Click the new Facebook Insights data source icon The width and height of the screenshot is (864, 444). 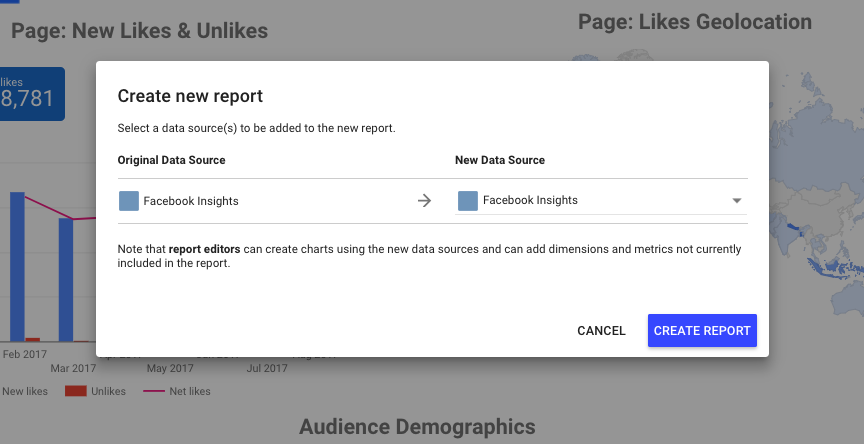(x=467, y=201)
